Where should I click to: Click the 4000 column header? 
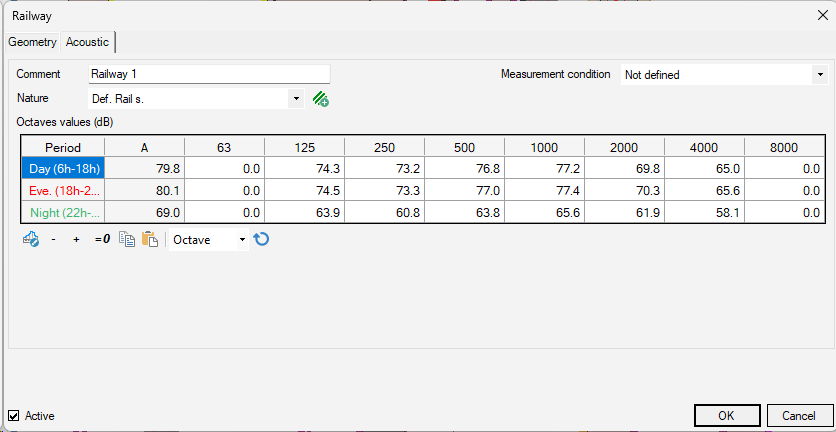click(x=704, y=147)
